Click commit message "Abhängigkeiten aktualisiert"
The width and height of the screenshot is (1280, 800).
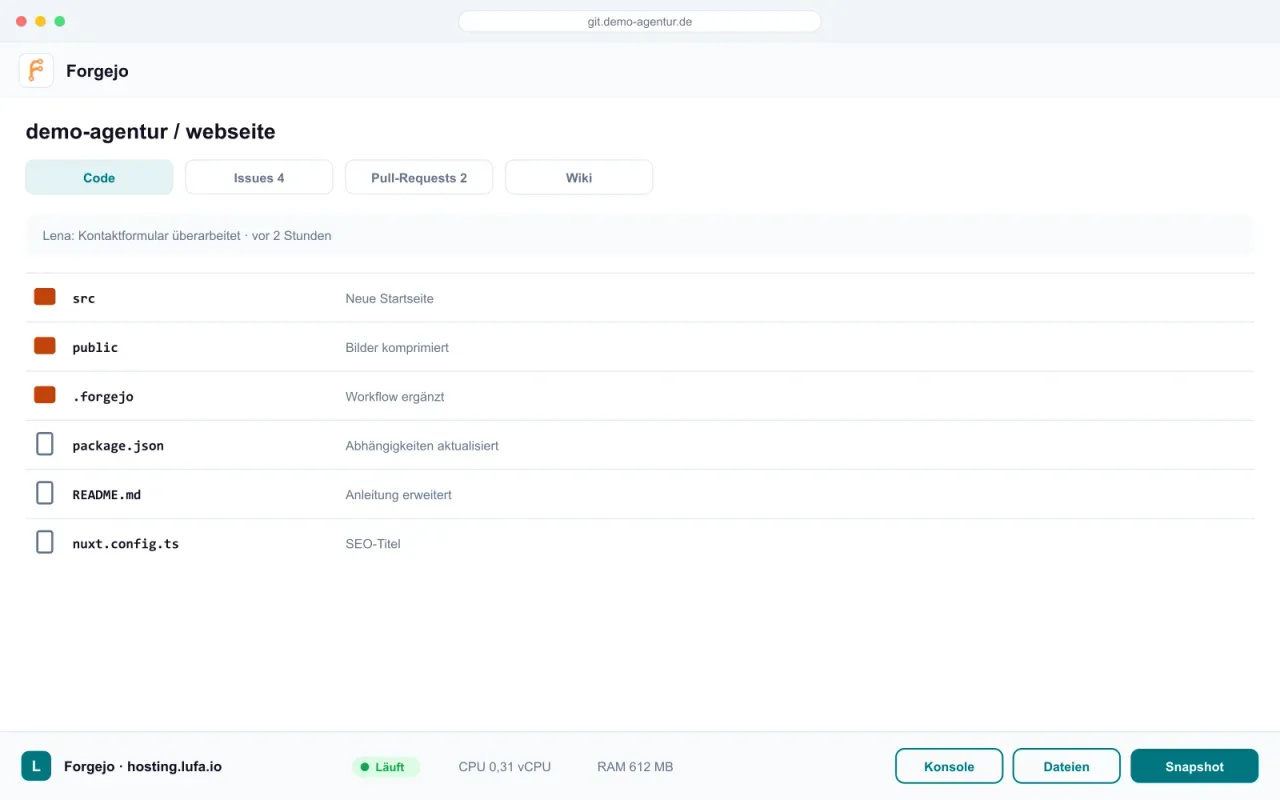pos(422,445)
